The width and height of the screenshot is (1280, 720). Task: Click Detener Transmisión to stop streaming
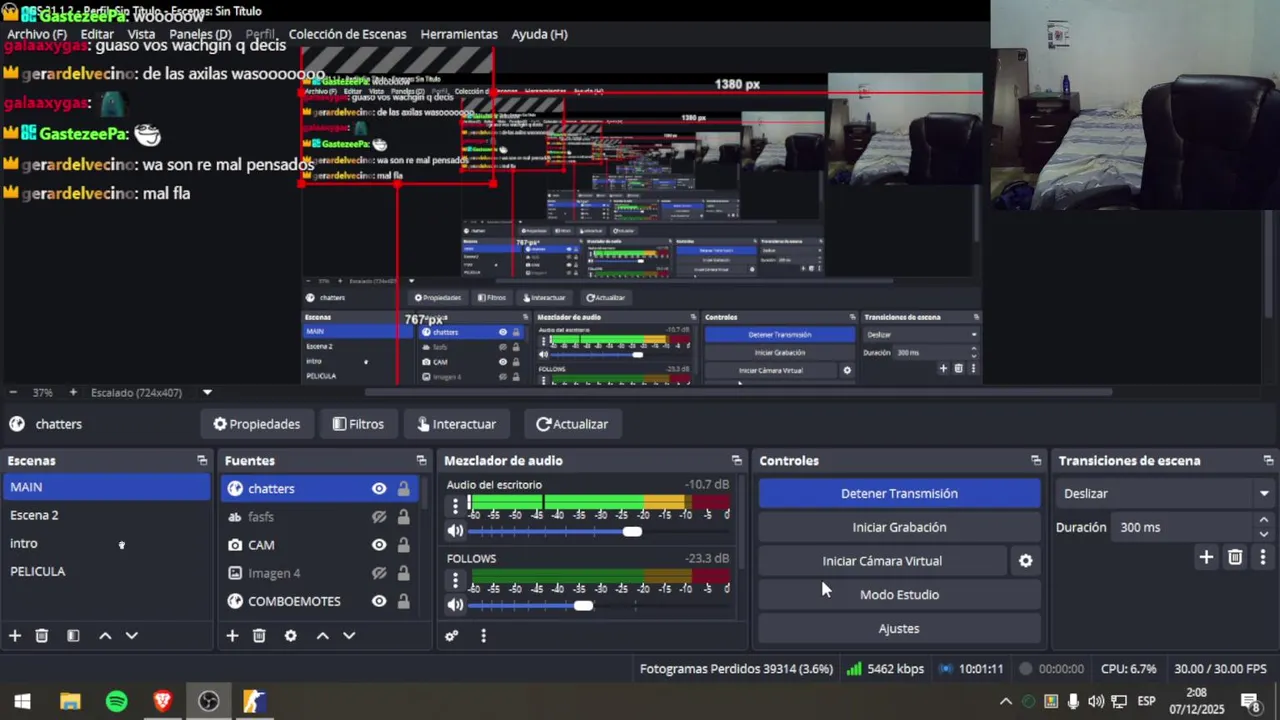click(x=899, y=493)
